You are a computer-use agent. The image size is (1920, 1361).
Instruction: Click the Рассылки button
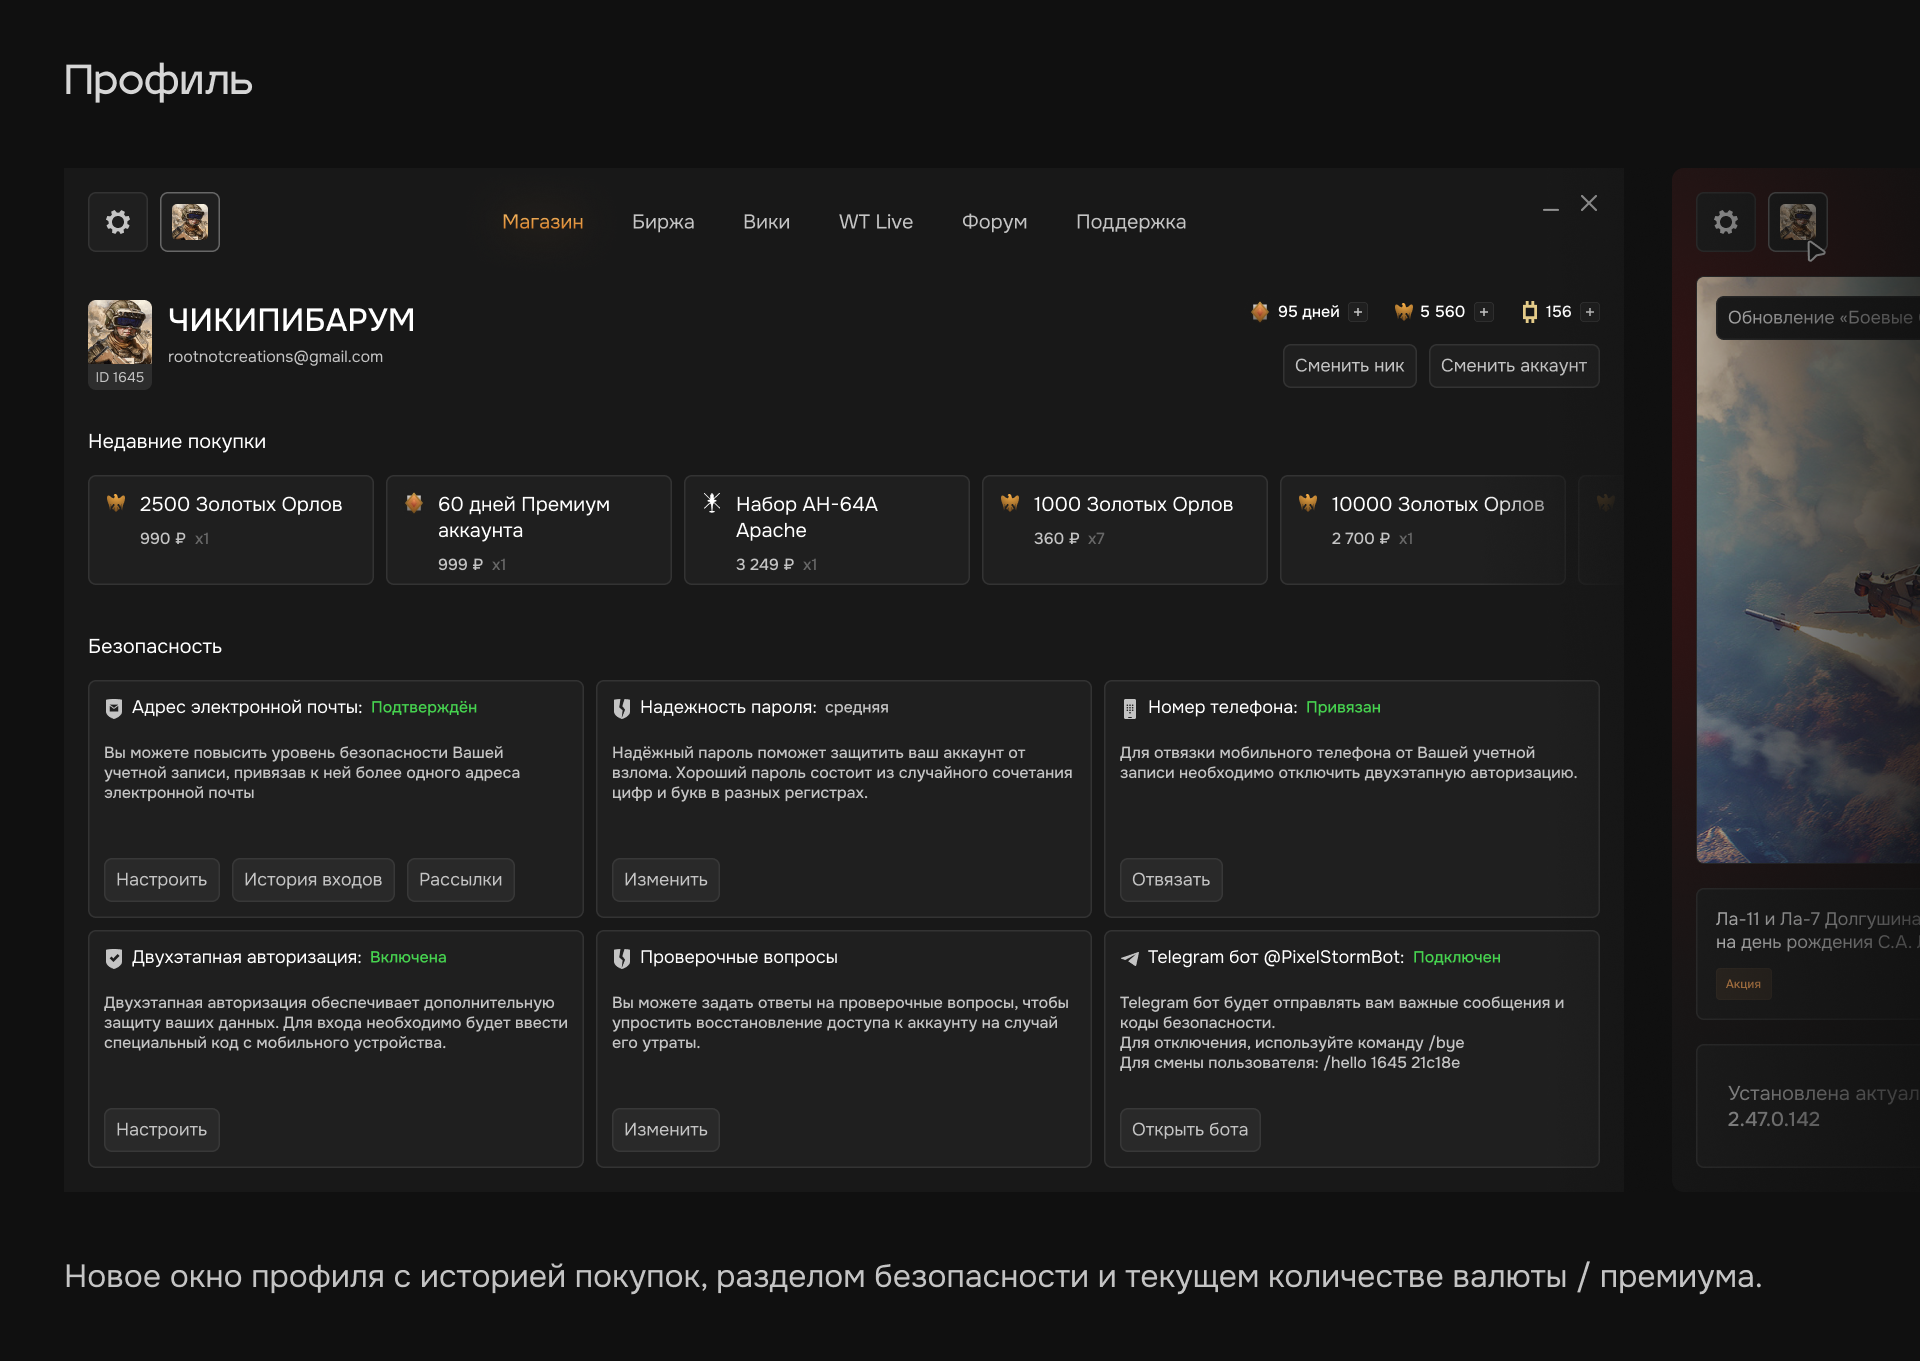click(460, 880)
